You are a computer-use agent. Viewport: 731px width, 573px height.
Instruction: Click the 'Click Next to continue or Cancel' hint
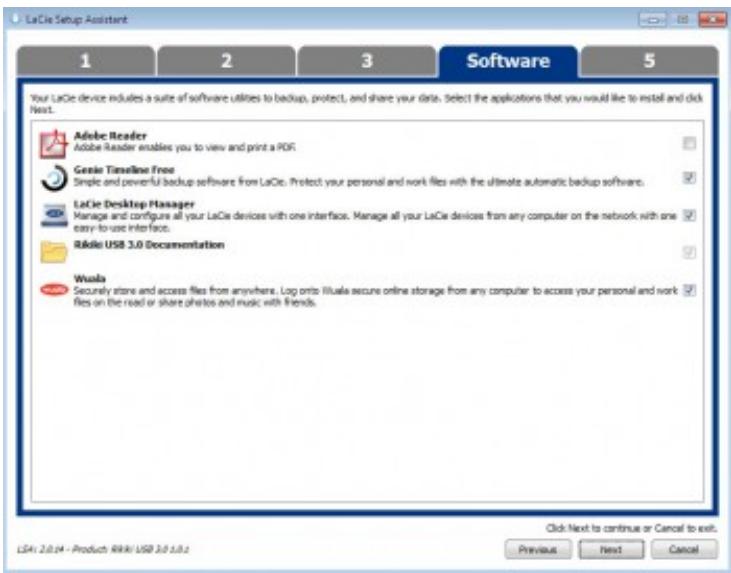tap(631, 528)
